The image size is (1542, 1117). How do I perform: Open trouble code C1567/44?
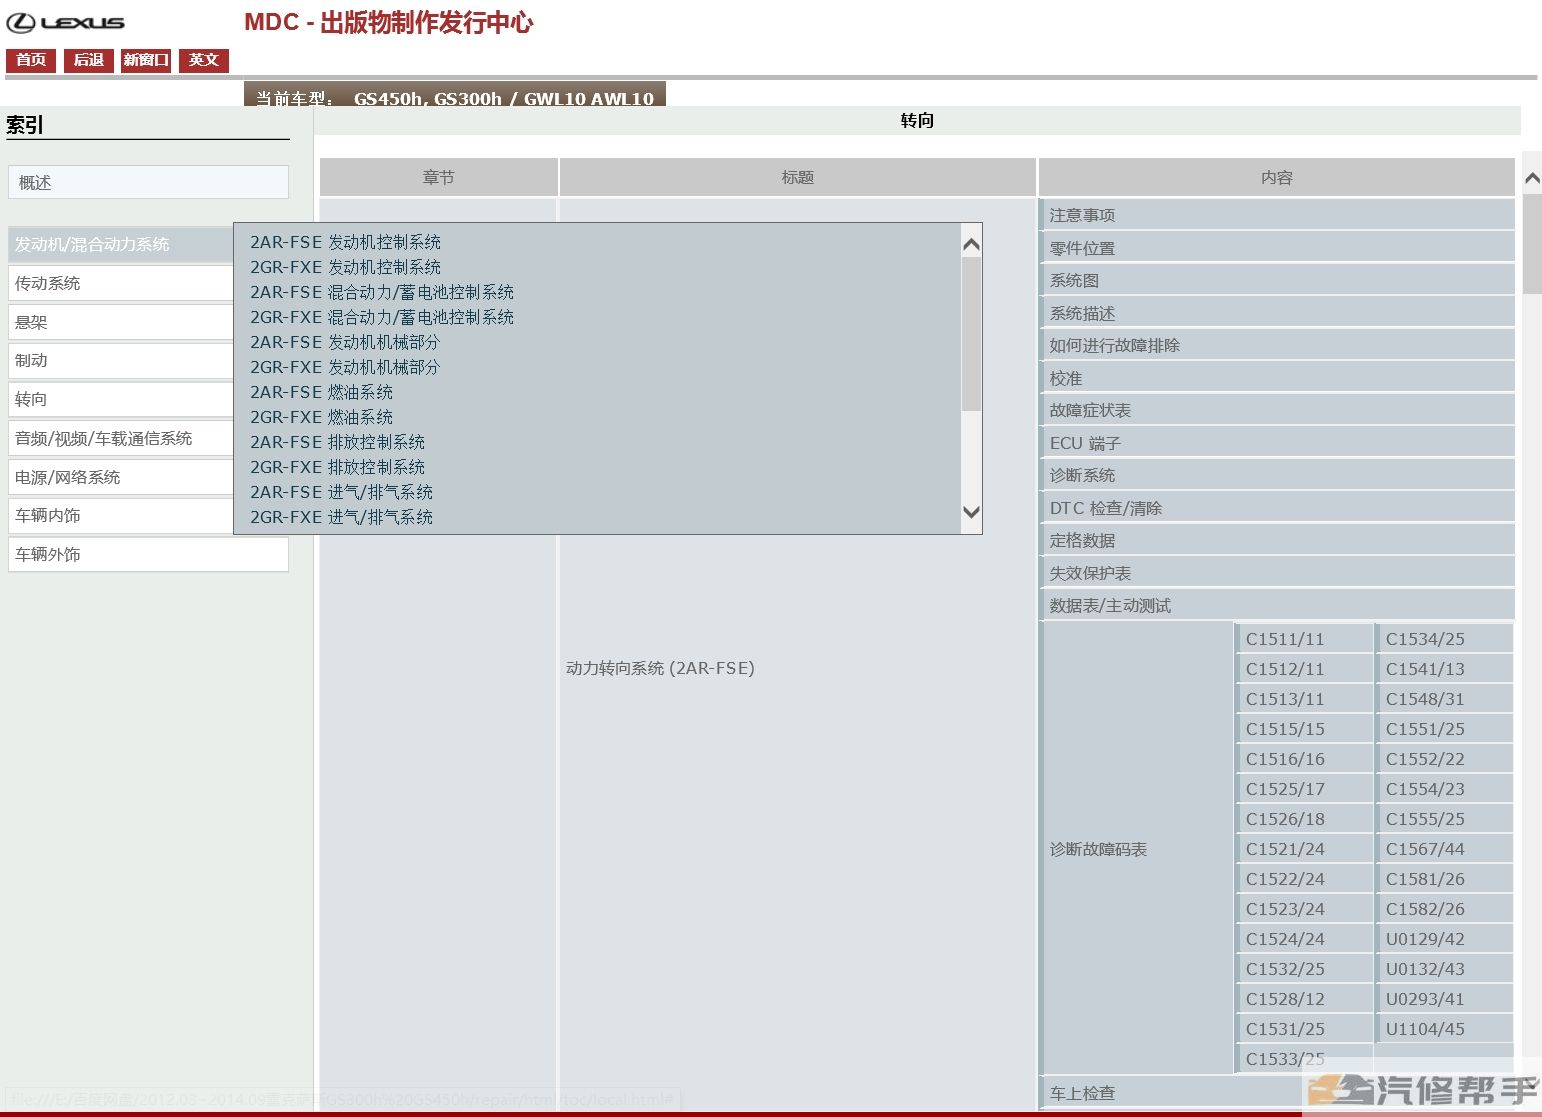[x=1445, y=849]
